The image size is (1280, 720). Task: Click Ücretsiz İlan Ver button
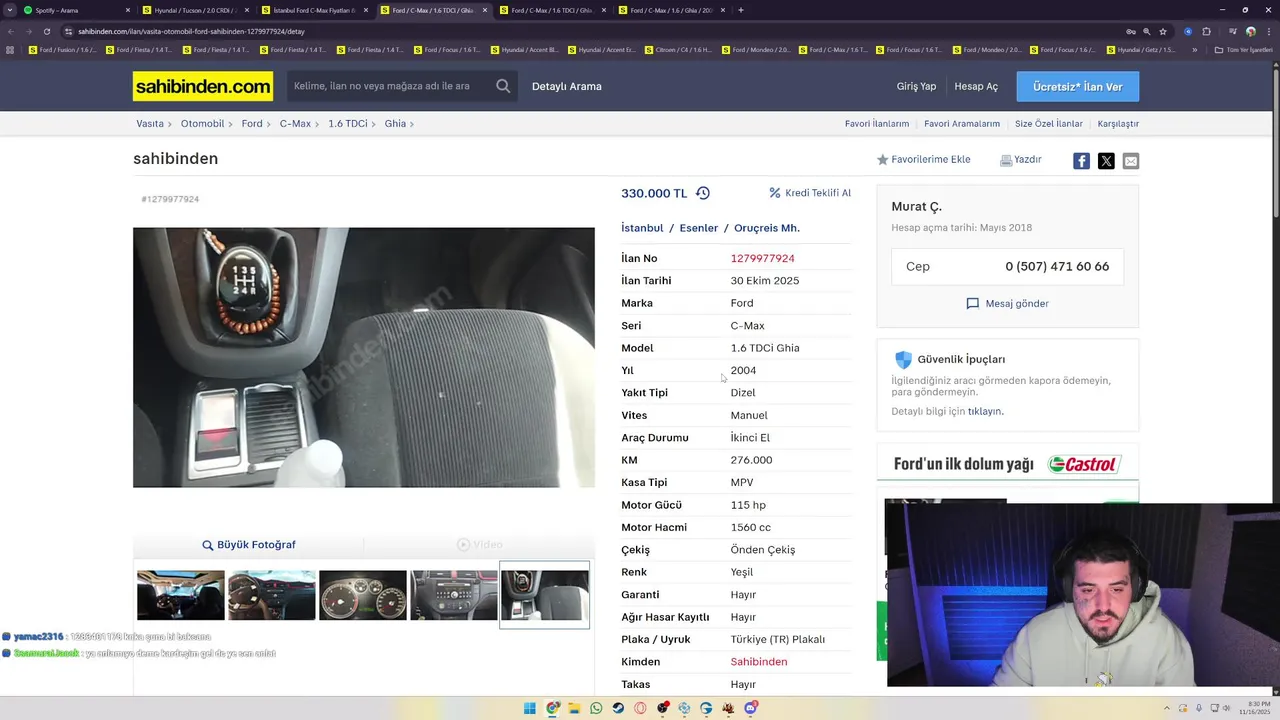1078,87
